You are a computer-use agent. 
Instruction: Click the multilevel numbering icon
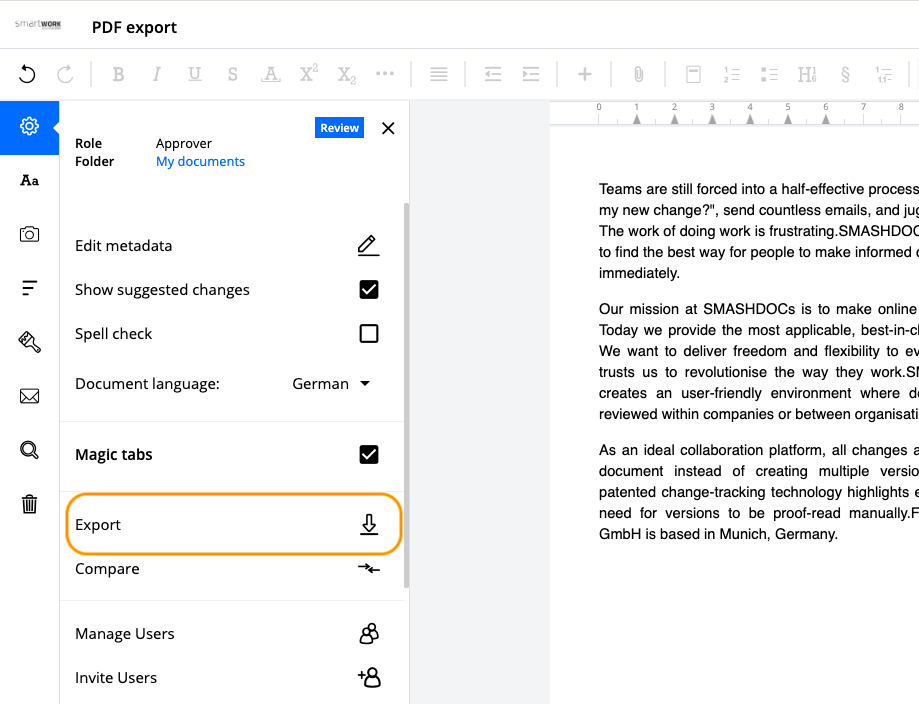pyautogui.click(x=883, y=74)
